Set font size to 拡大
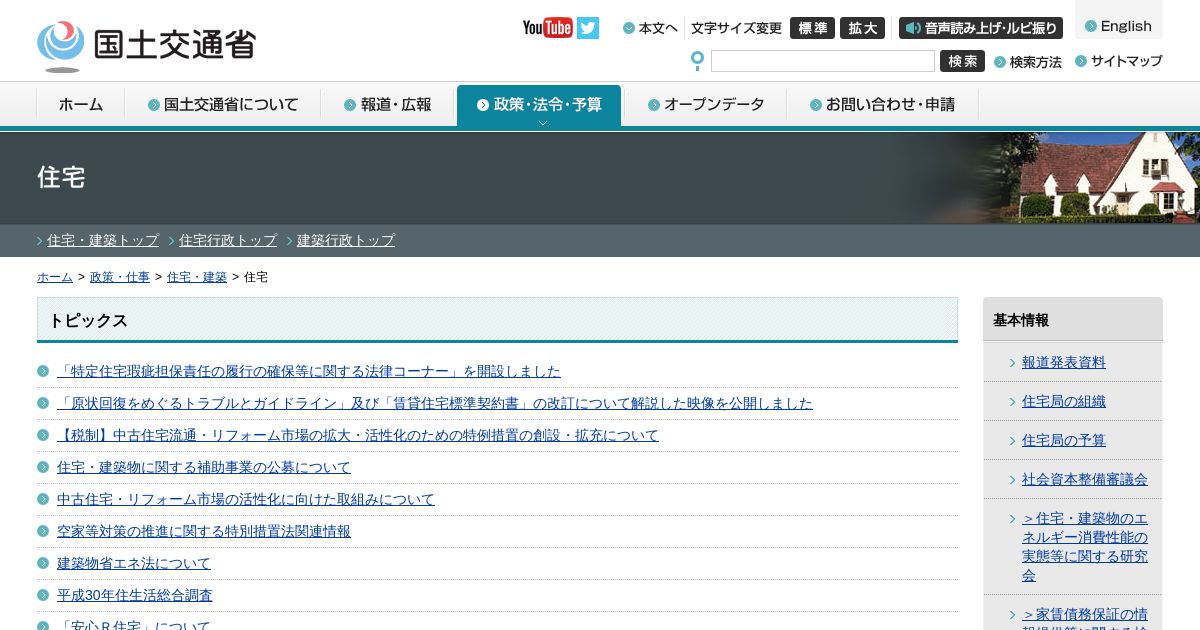The height and width of the screenshot is (630, 1200). coord(862,28)
